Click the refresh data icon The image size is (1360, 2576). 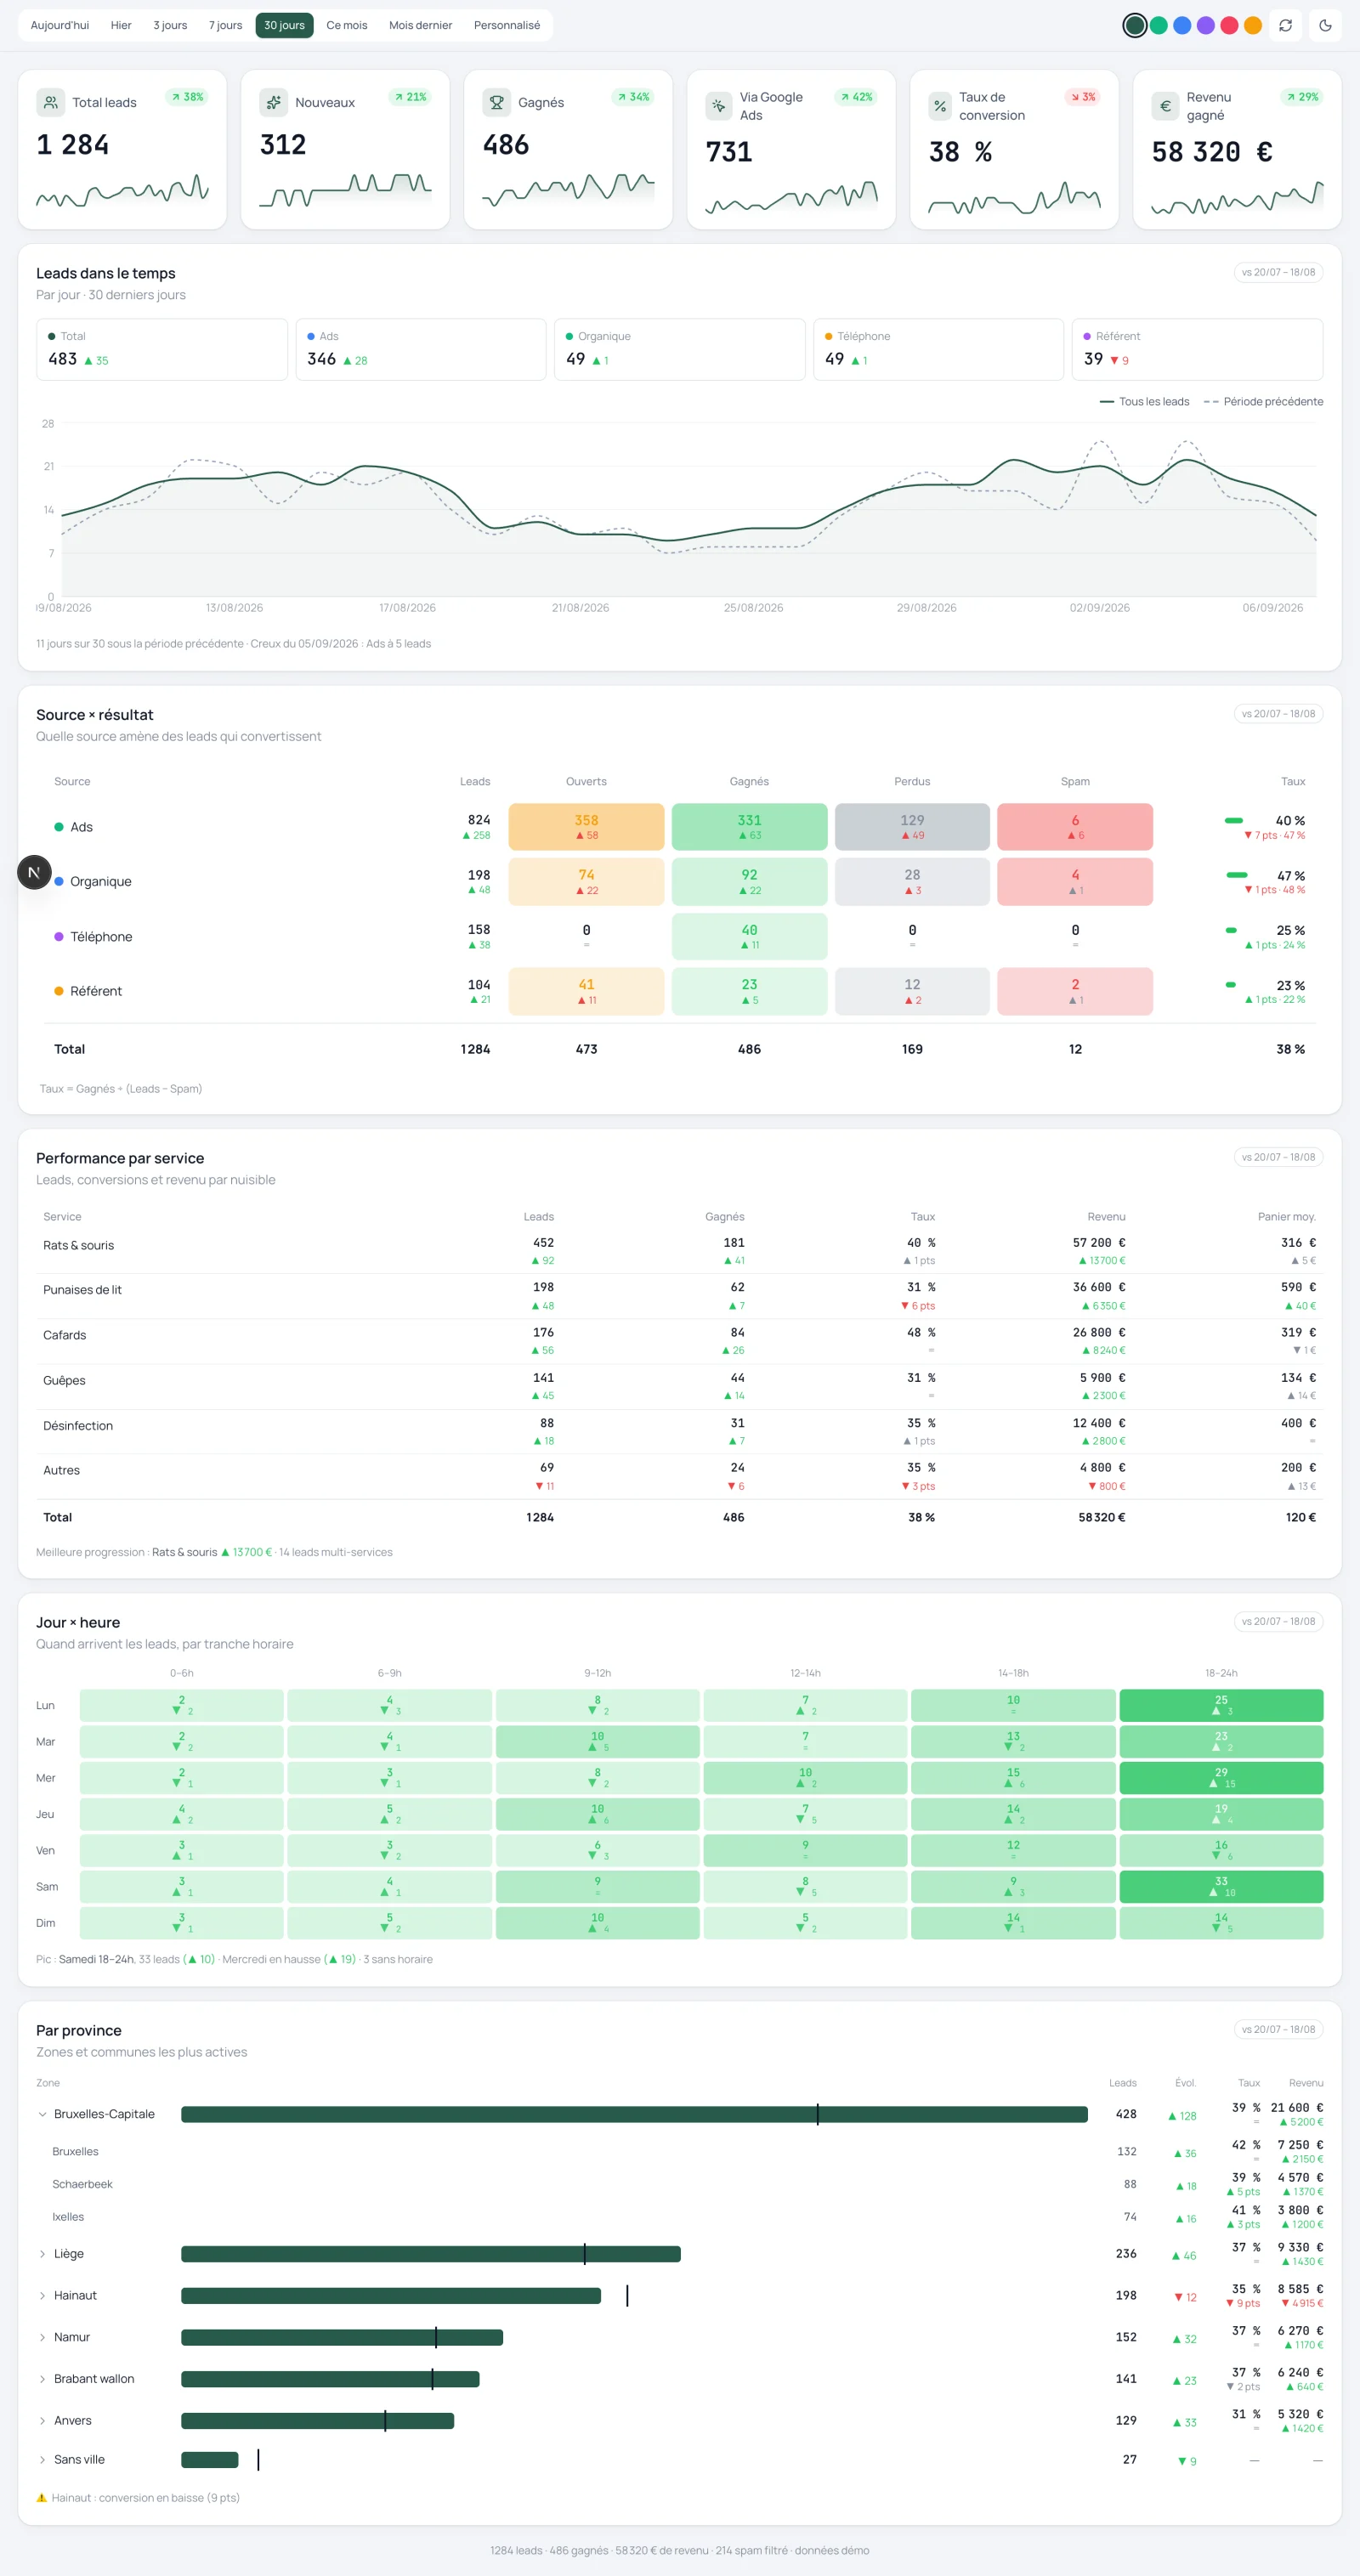click(1285, 26)
